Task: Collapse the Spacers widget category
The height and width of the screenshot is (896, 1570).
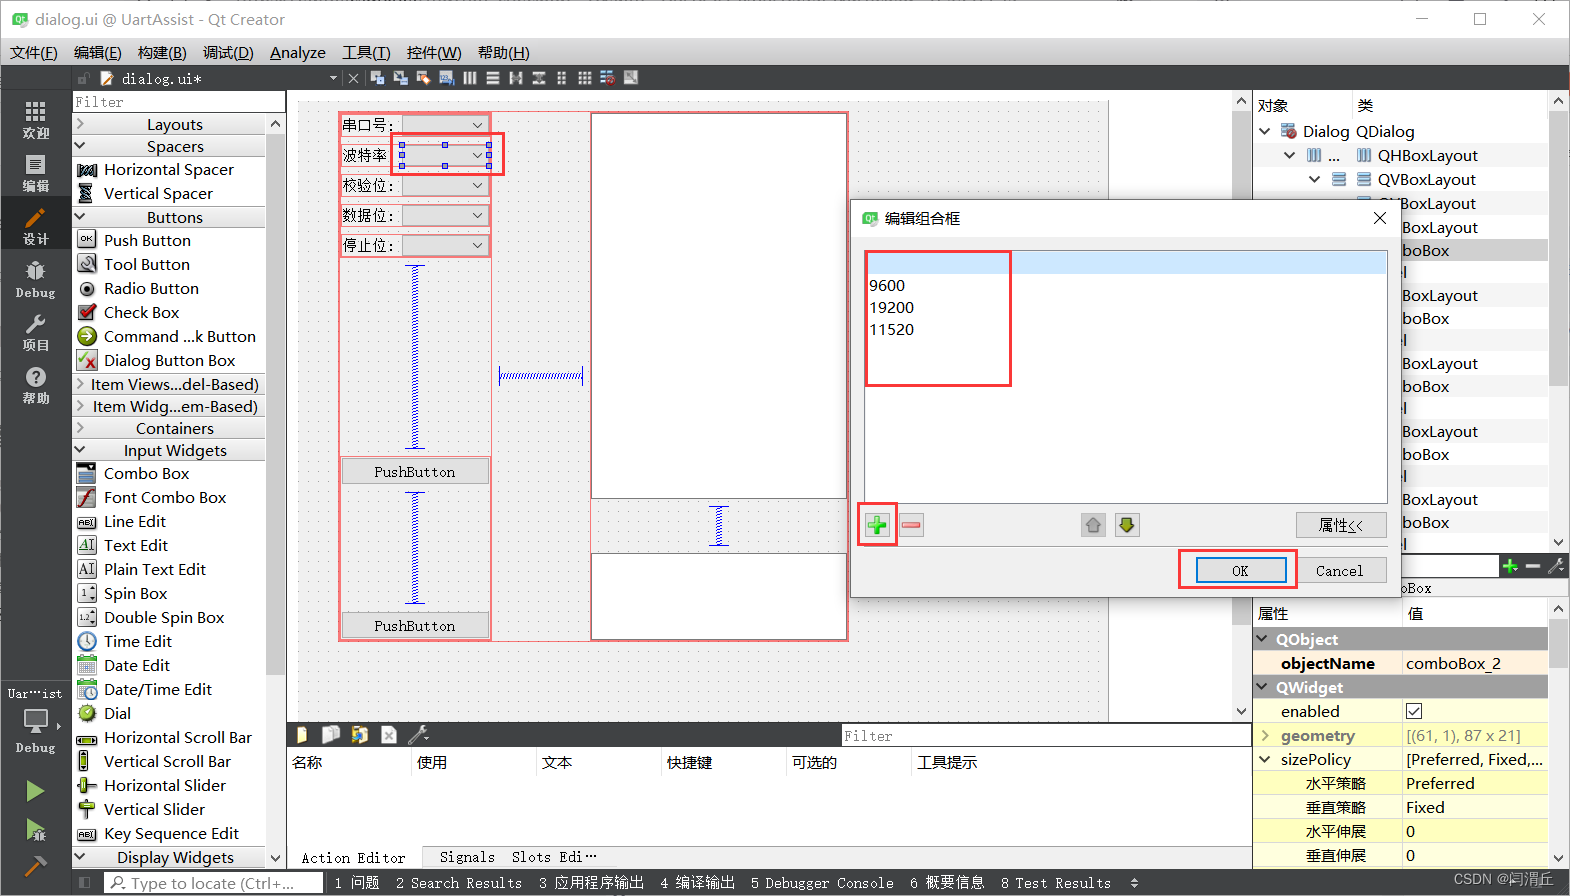Action: click(81, 146)
